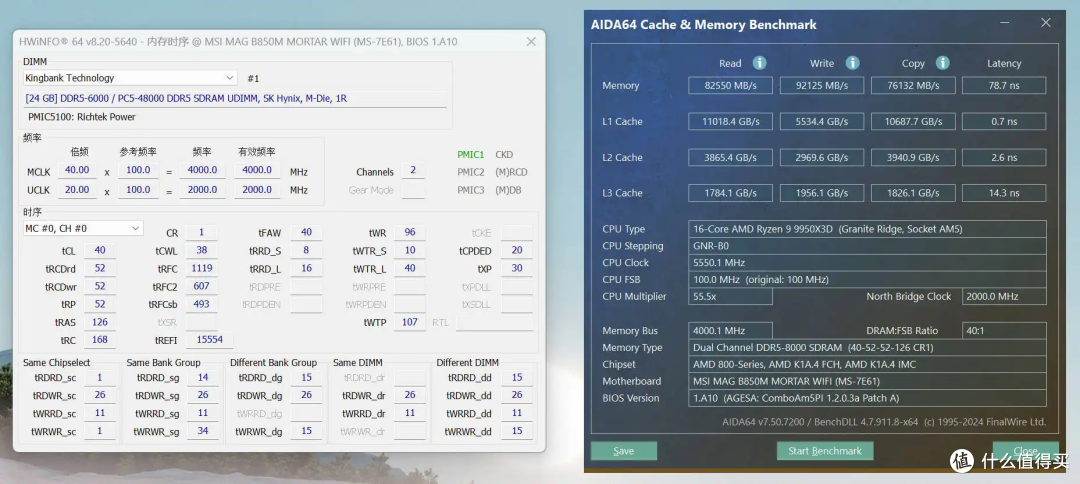Screen dimensions: 1080x484
Task: Click the Memory Bus value 4000.1 MHz
Action: pyautogui.click(x=730, y=330)
